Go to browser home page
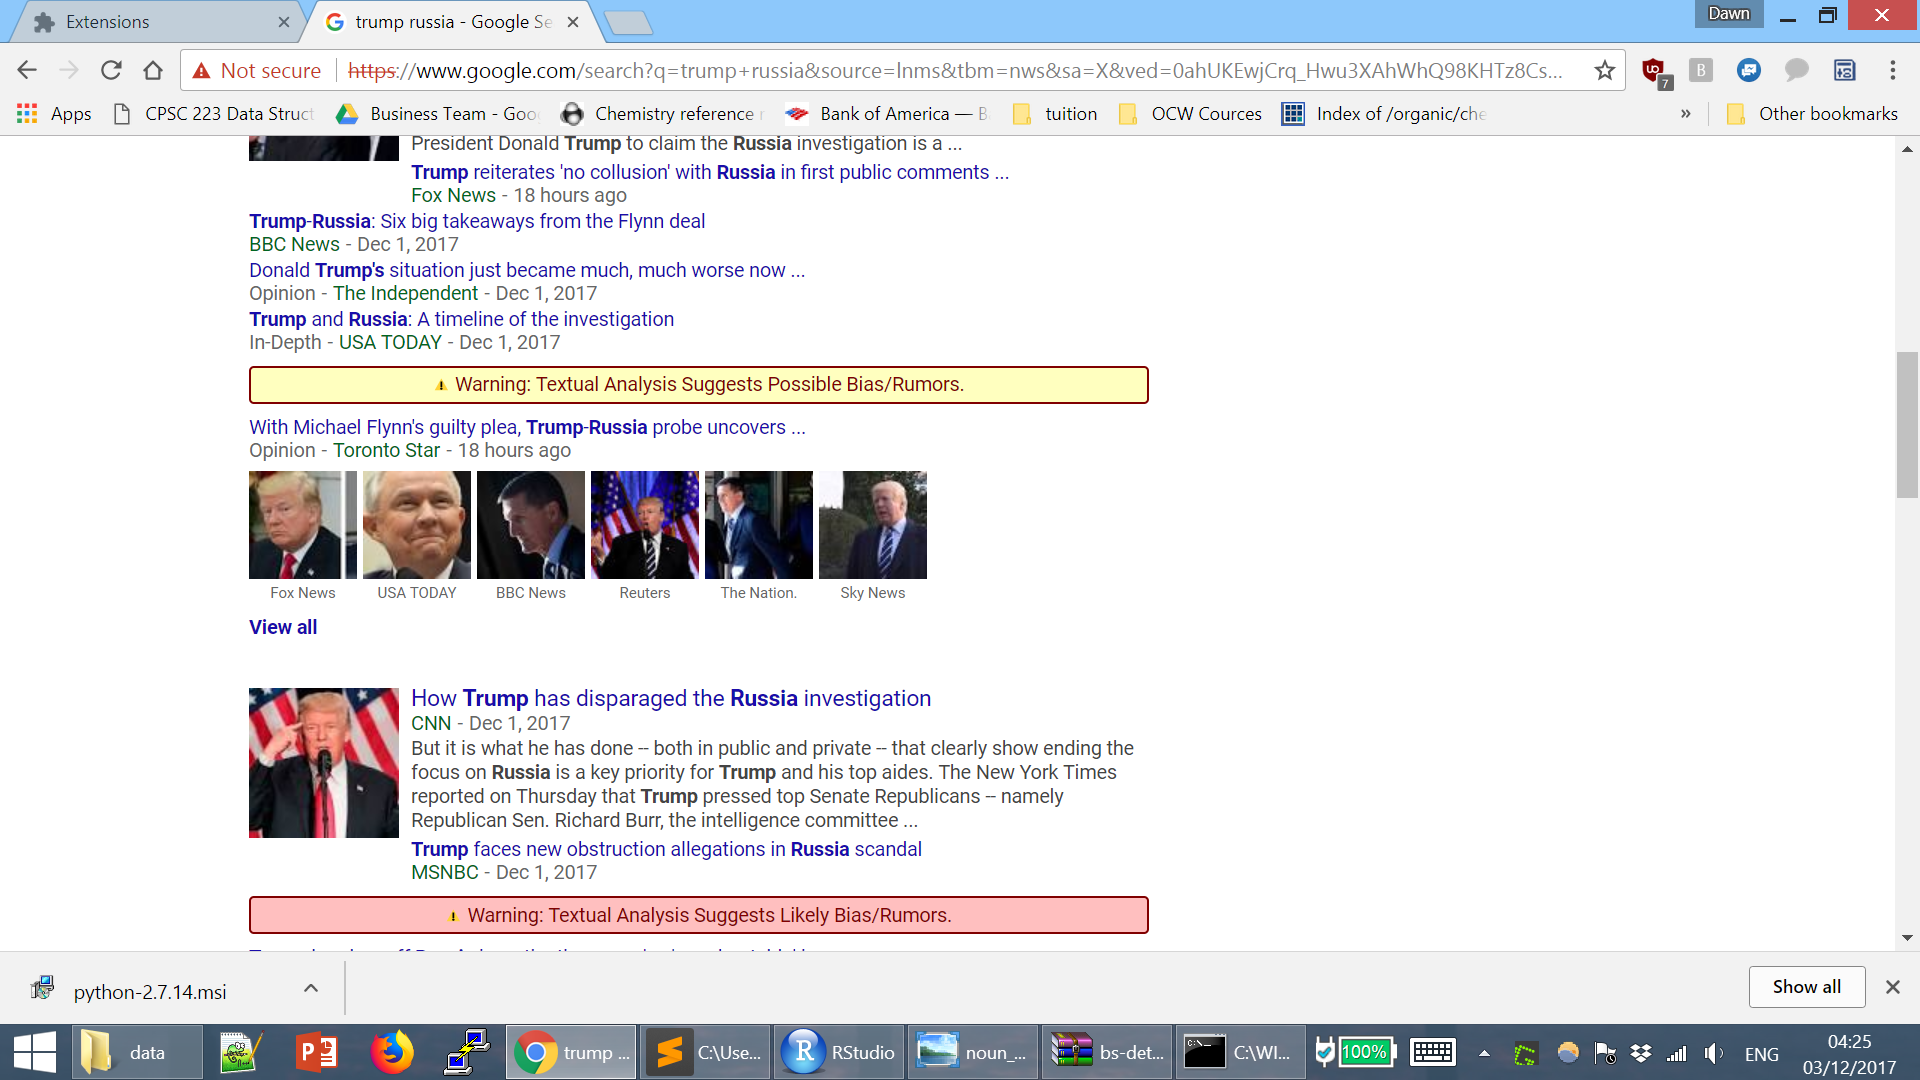1920x1080 pixels. point(153,70)
